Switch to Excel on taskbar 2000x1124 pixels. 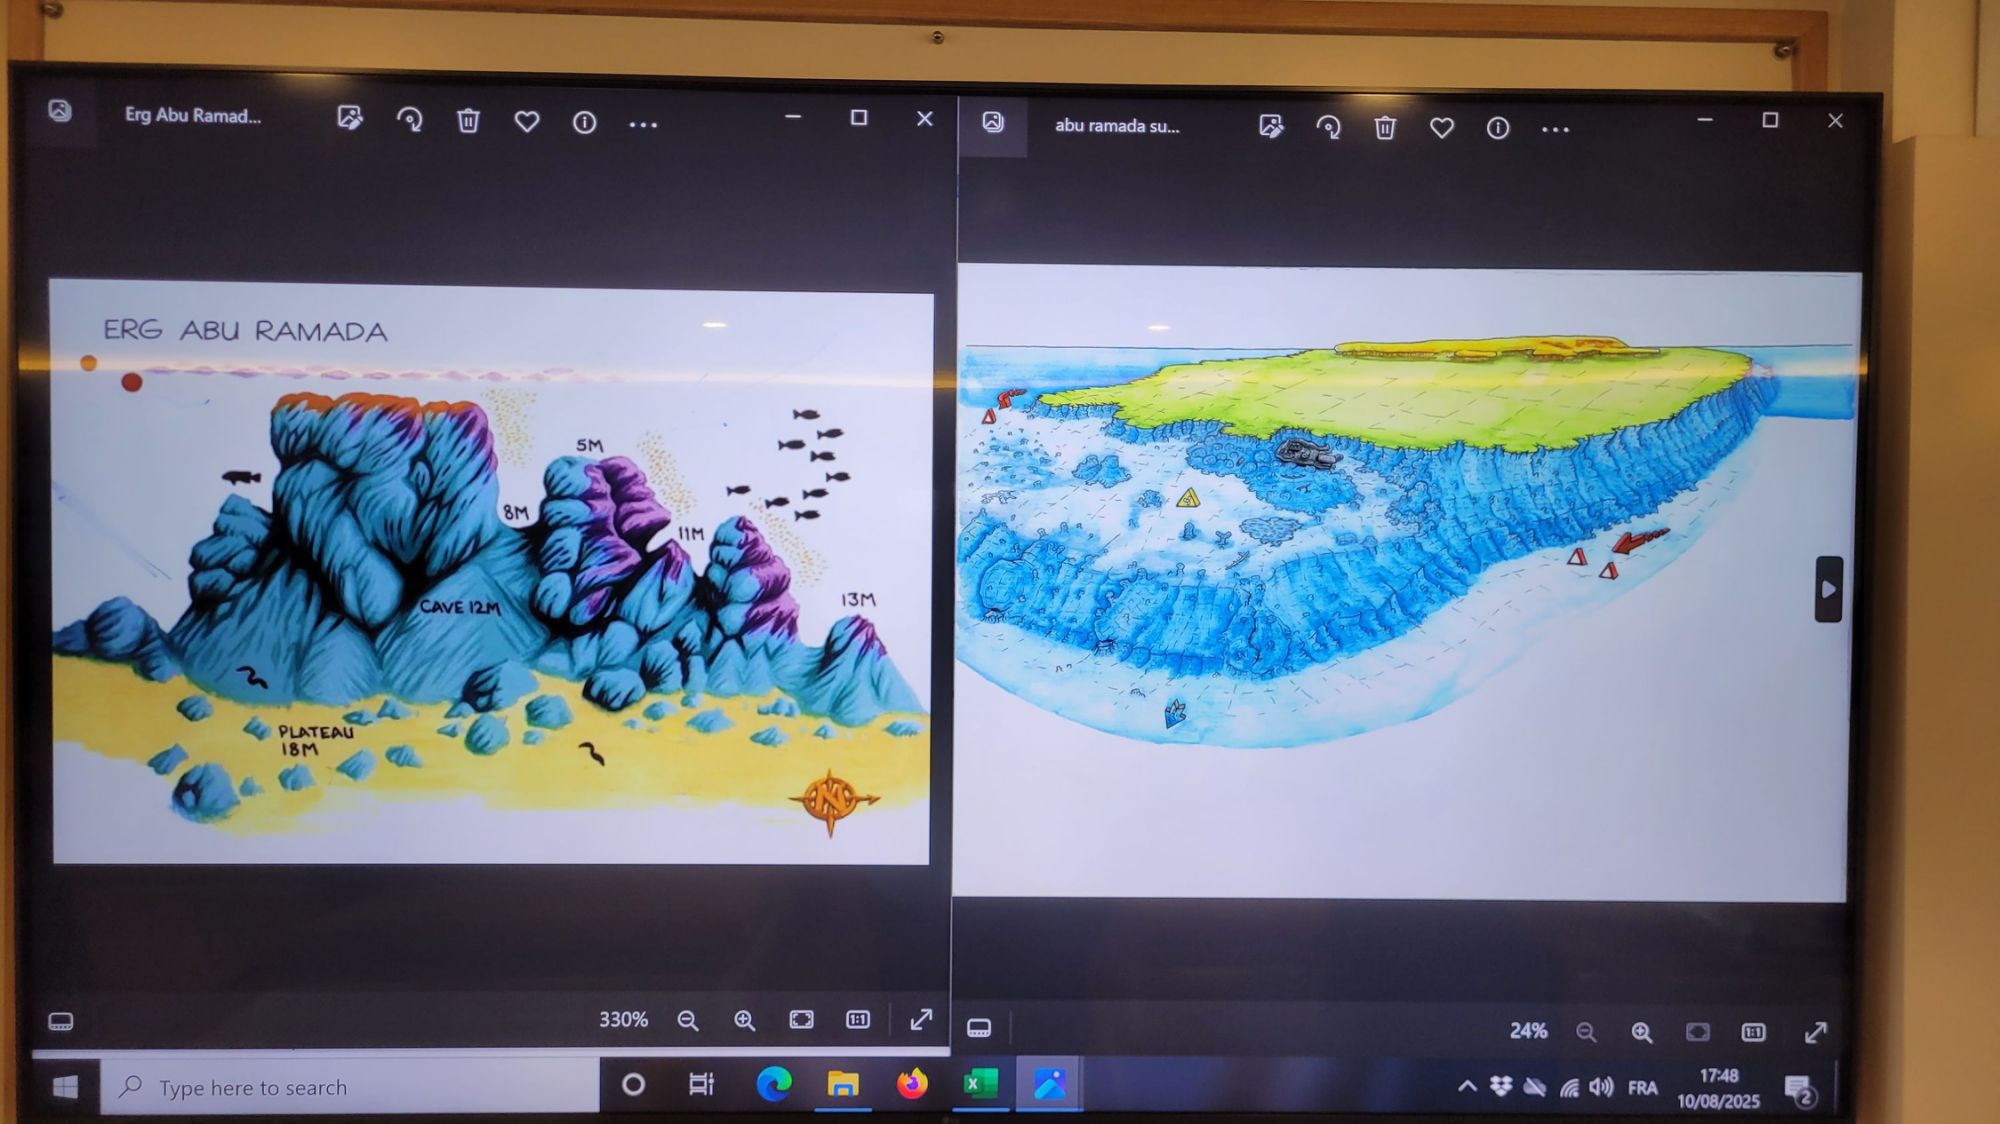point(980,1084)
